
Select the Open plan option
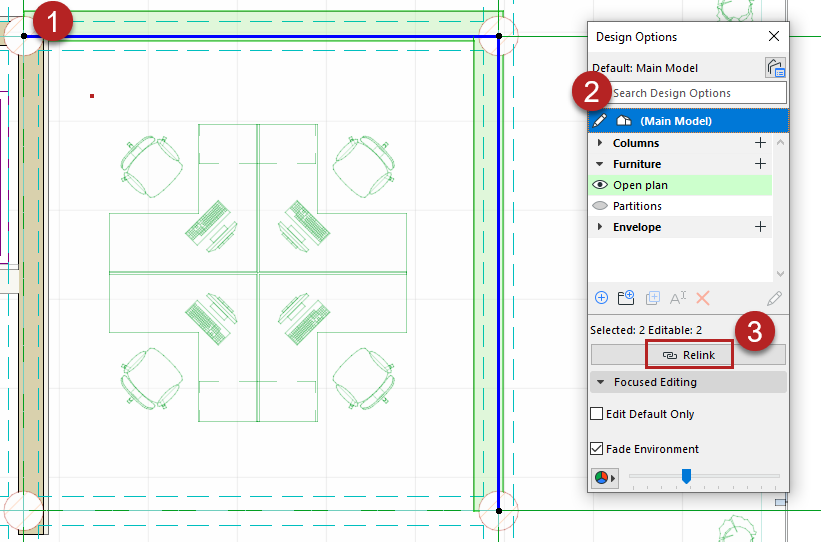(681, 185)
